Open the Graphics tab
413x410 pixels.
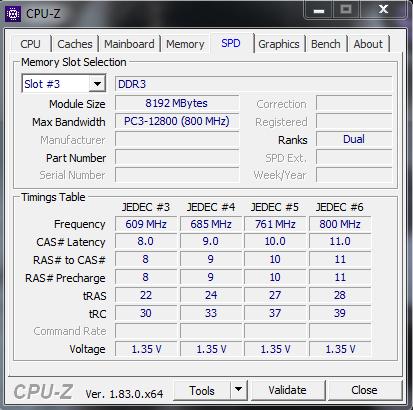point(279,44)
